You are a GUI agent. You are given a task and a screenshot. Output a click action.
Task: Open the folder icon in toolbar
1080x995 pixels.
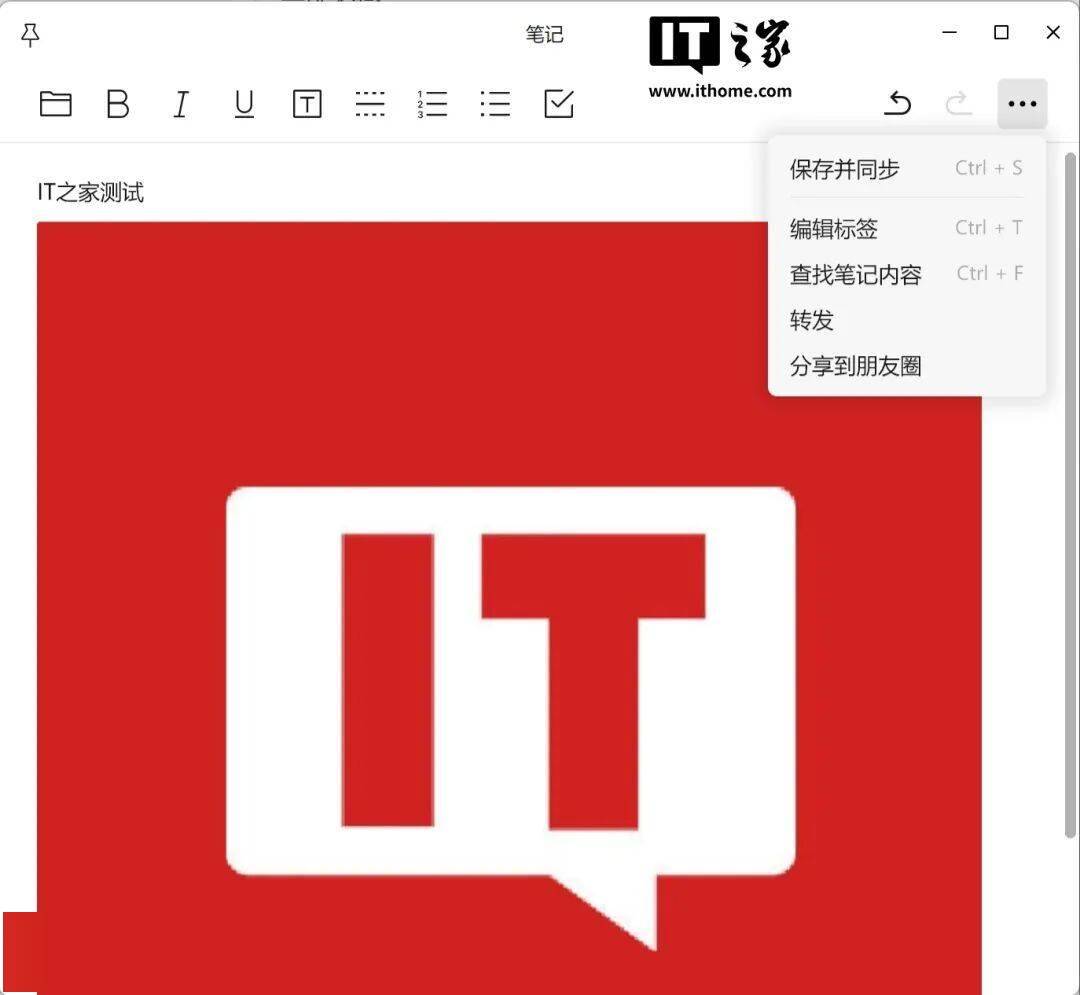(55, 104)
